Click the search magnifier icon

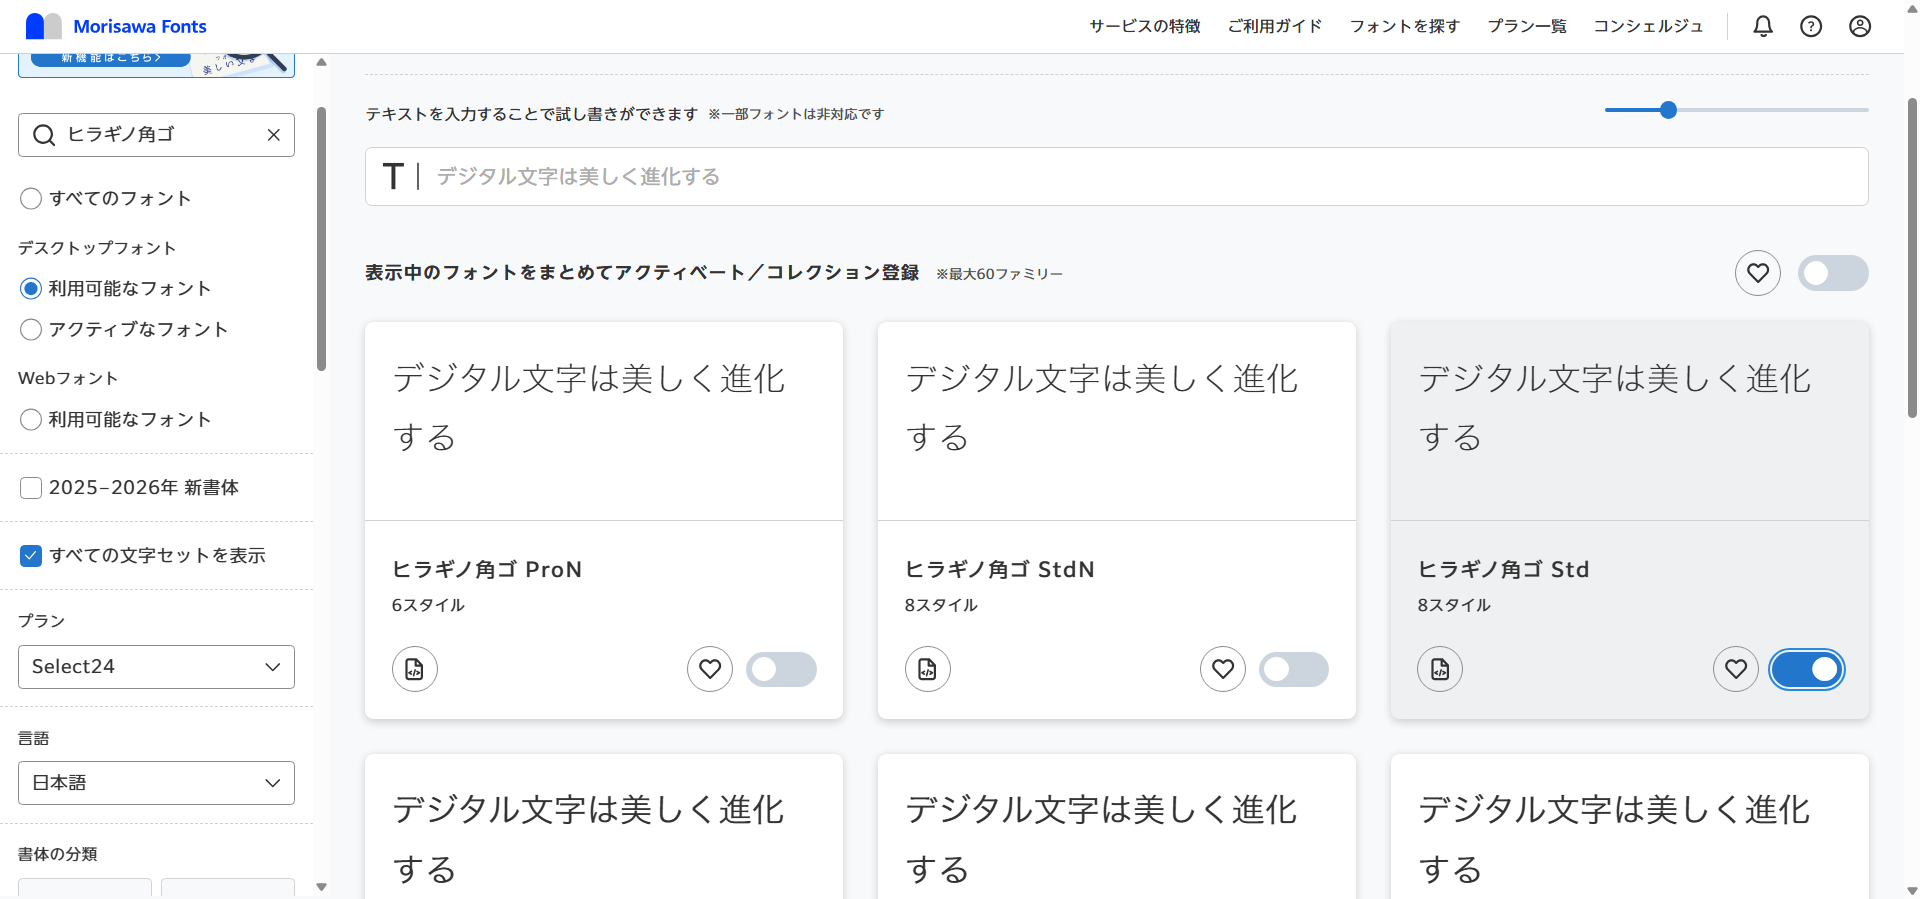[44, 135]
